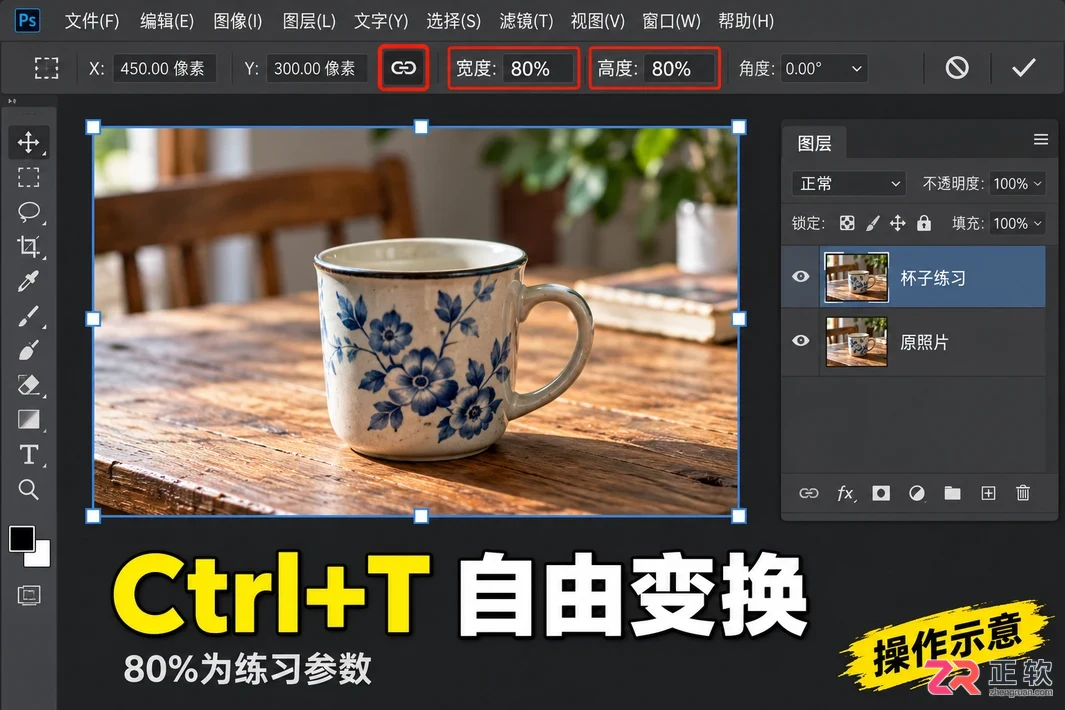
Task: Select the Lasso tool
Action: coord(28,211)
